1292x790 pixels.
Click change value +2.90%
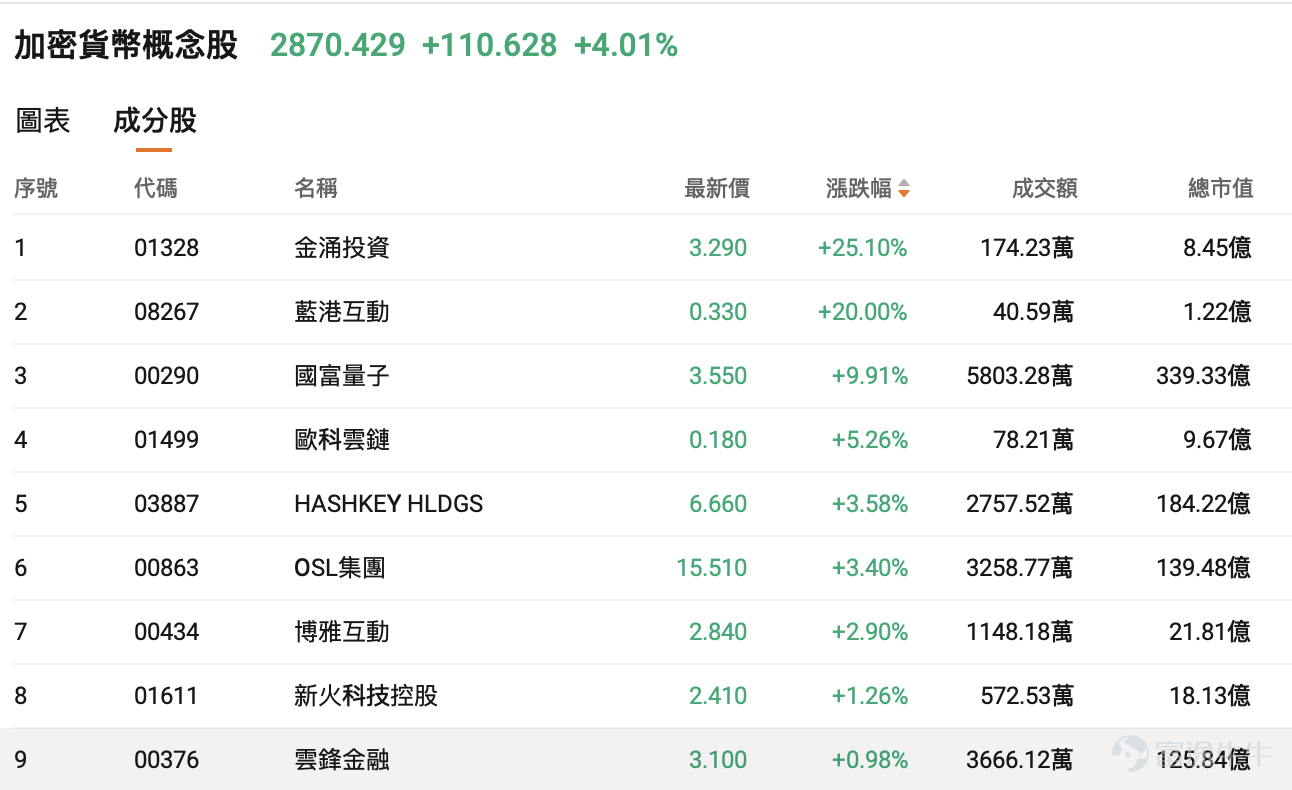[x=870, y=632]
